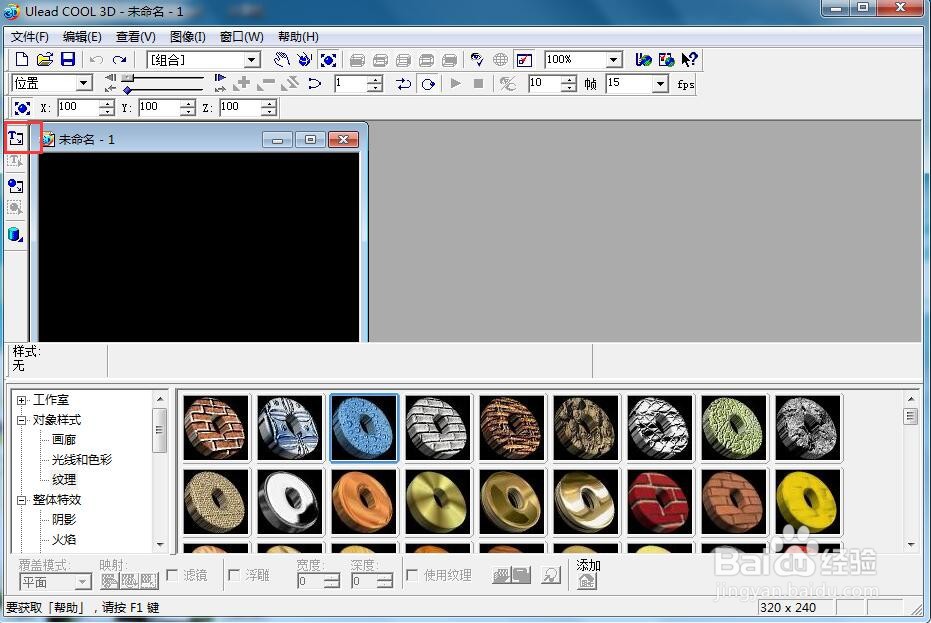Open the 图像(I) menu
This screenshot has width=931, height=623.
[188, 37]
